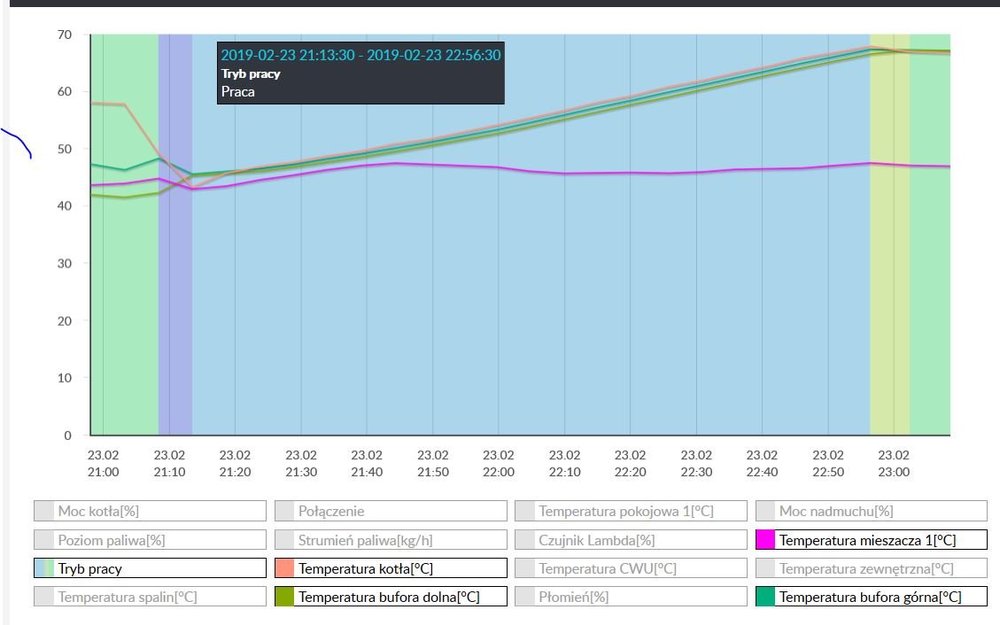Enable the Moc kotła[%] series
The width and height of the screenshot is (1000, 625).
click(x=150, y=511)
